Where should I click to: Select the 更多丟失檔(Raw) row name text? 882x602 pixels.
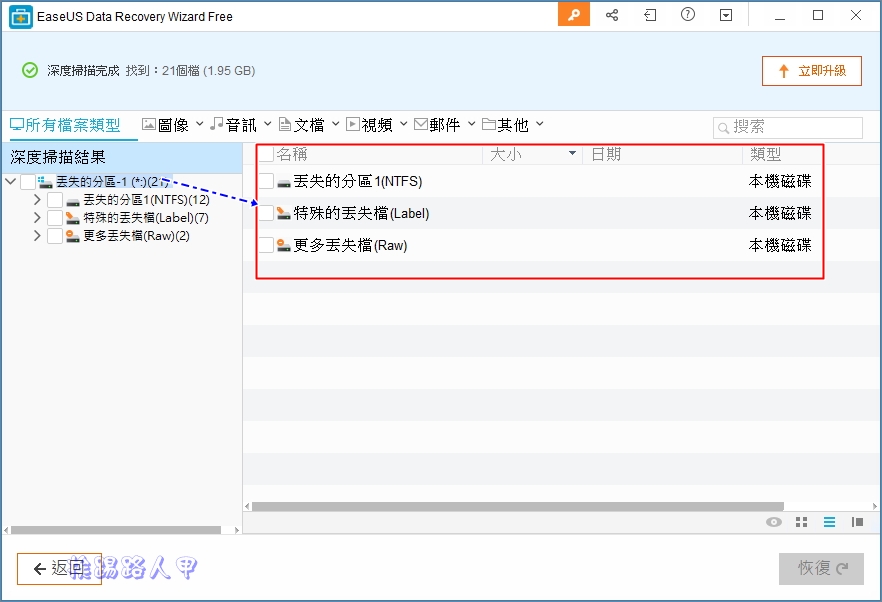(x=350, y=245)
